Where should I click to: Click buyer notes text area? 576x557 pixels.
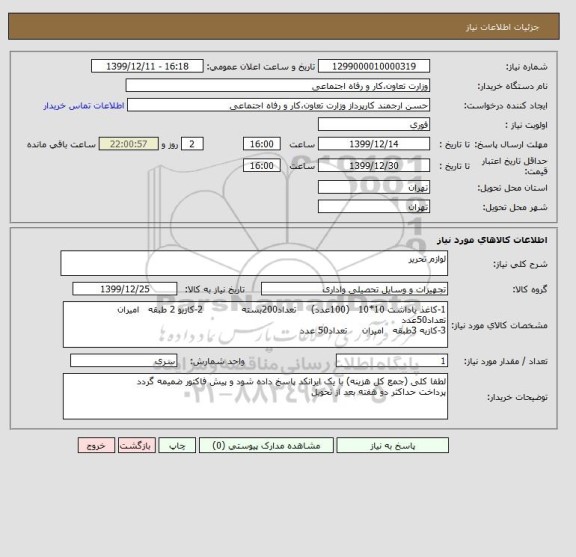(x=255, y=396)
